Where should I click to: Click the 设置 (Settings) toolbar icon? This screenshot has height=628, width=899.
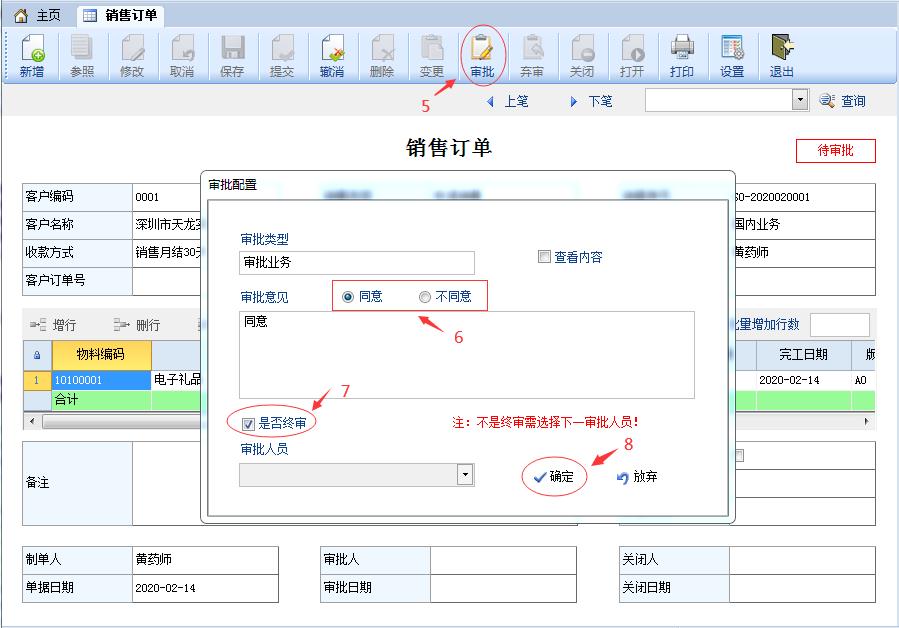[x=732, y=55]
